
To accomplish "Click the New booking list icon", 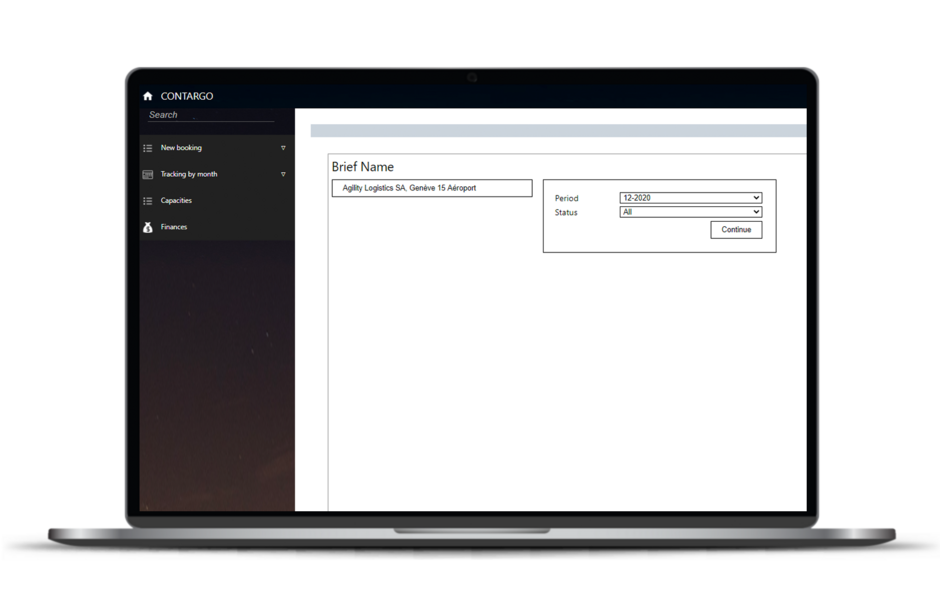I will 147,148.
